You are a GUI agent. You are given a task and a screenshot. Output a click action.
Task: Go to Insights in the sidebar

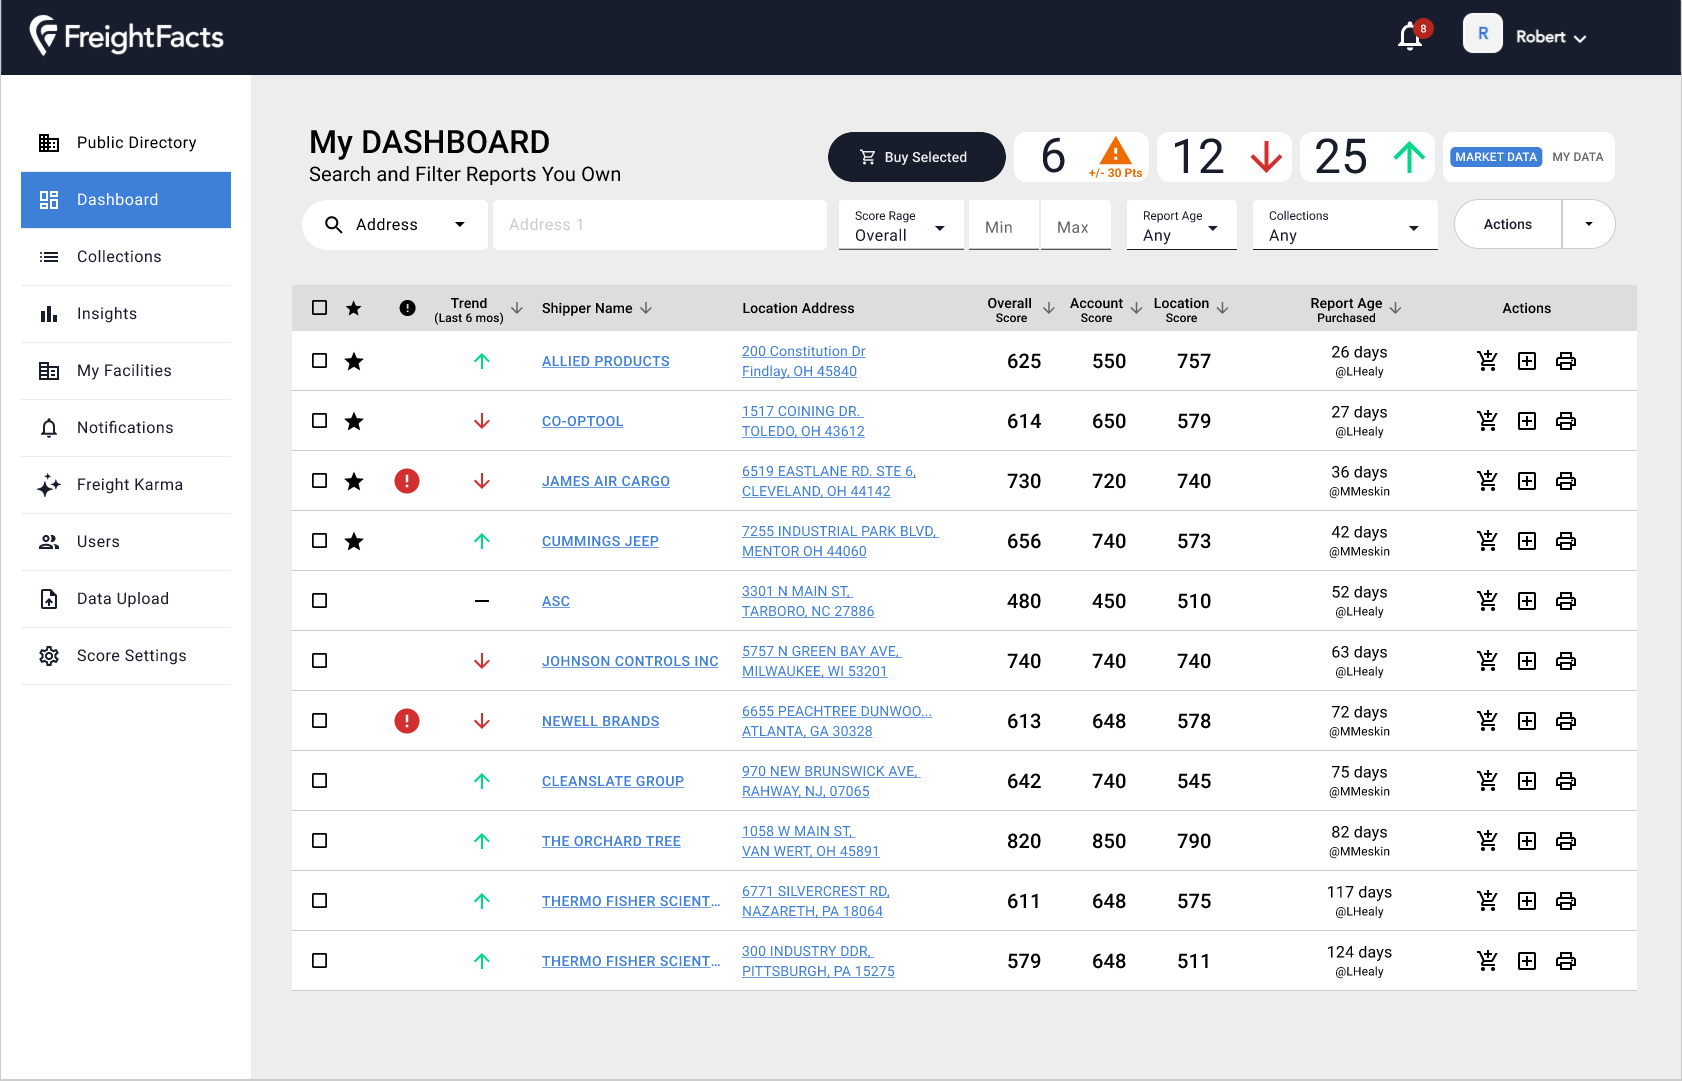(107, 314)
